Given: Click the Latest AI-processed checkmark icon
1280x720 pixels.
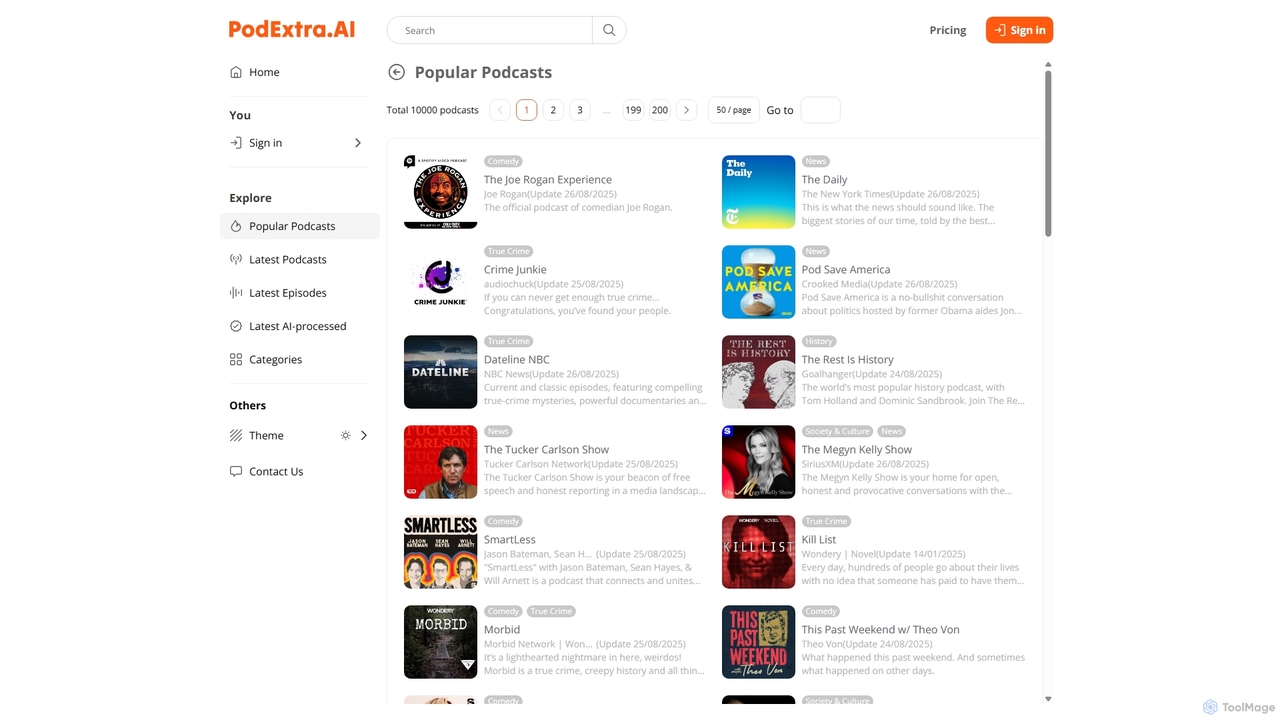Looking at the screenshot, I should [x=236, y=326].
